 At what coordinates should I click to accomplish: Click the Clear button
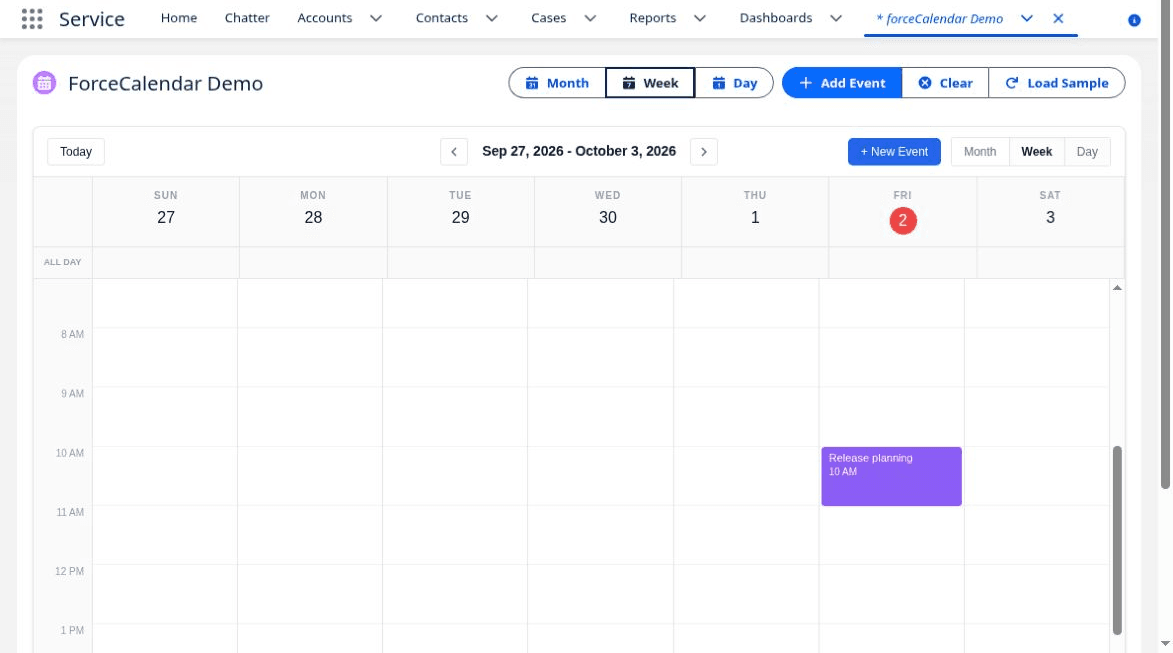click(x=946, y=83)
